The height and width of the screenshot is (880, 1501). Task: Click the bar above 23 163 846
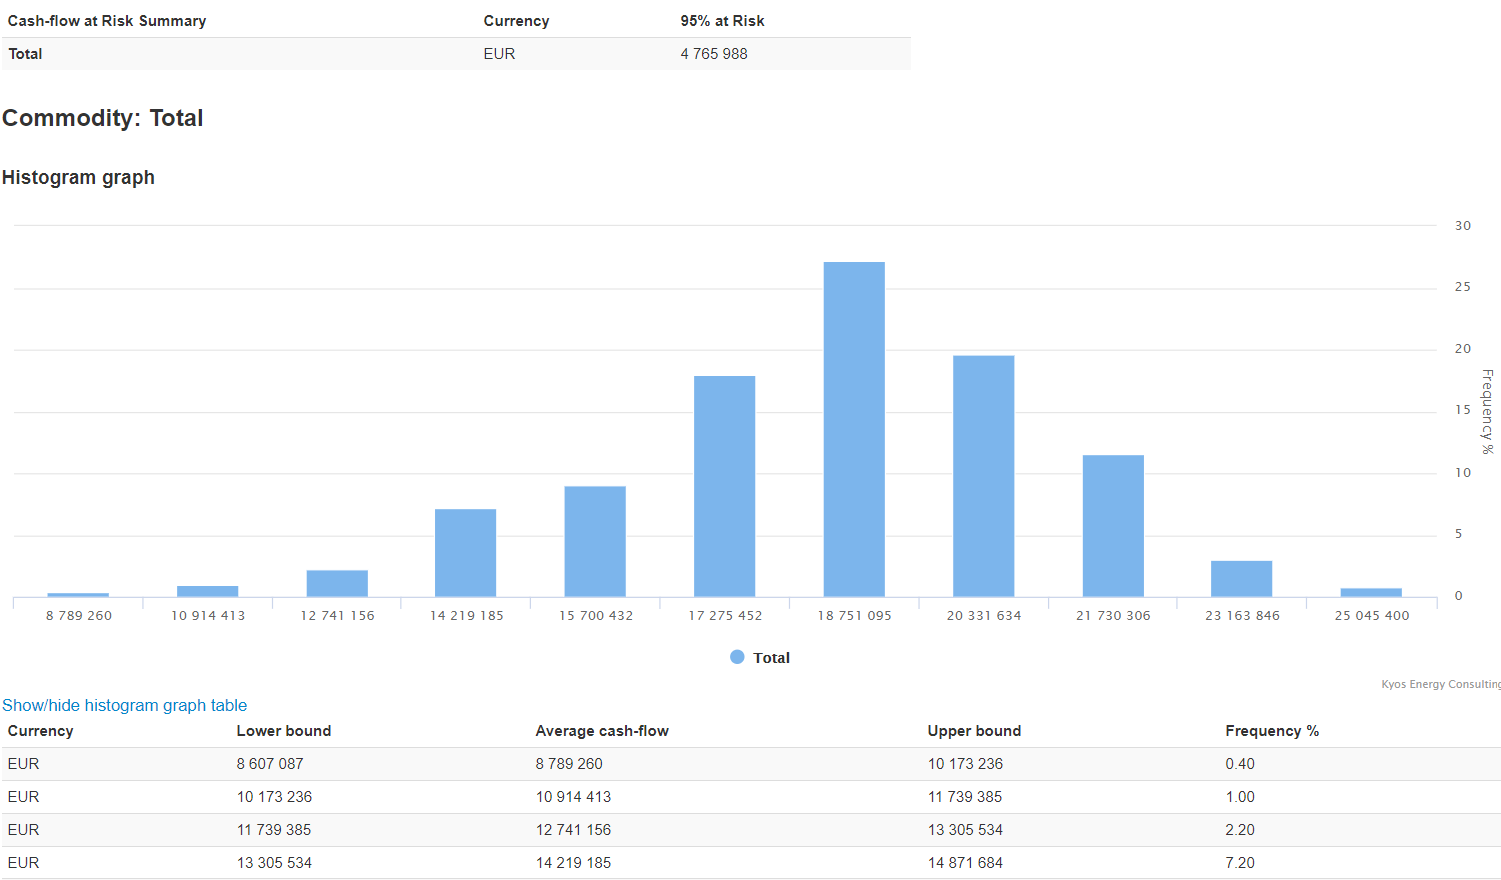pyautogui.click(x=1241, y=579)
